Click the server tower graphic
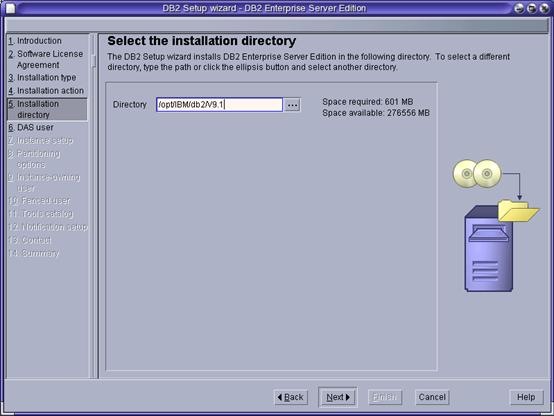Viewport: 554px width, 416px height. coord(489,249)
